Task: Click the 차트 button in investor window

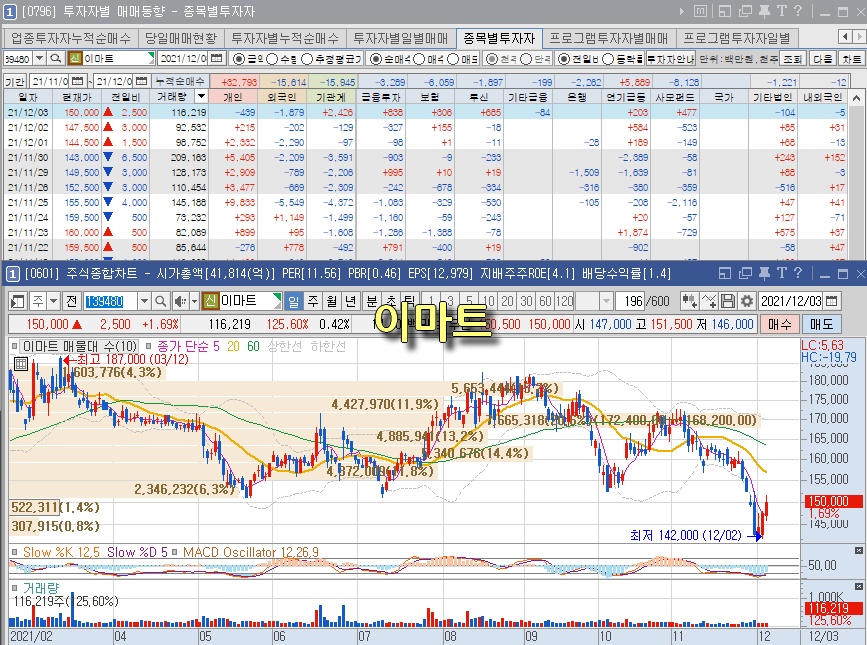Action: pos(852,59)
